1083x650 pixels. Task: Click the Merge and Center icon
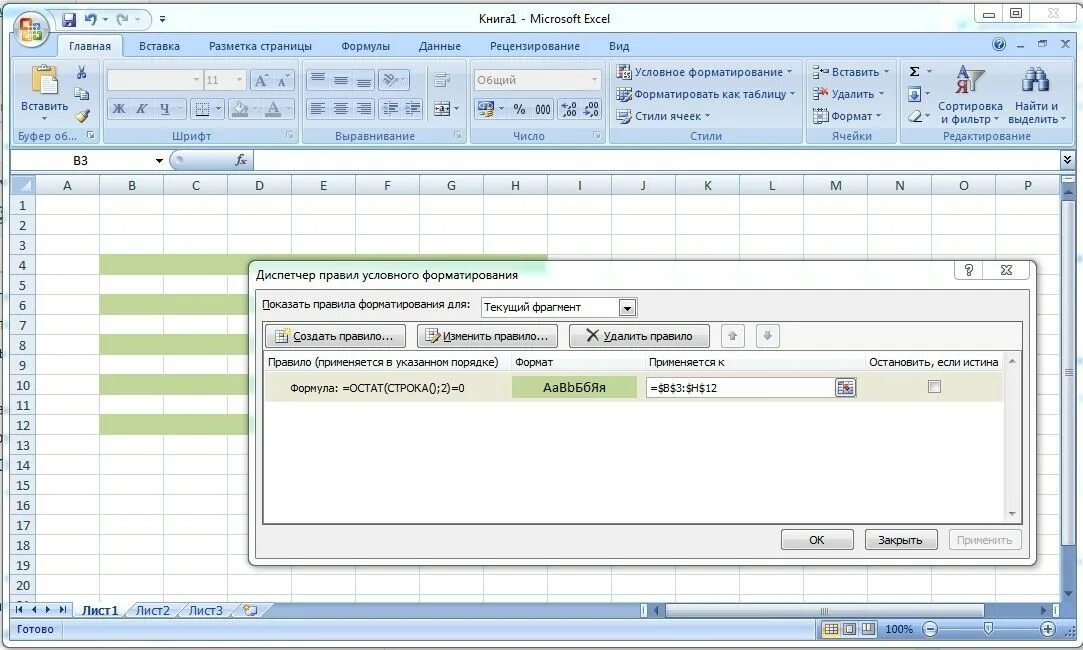pos(442,108)
